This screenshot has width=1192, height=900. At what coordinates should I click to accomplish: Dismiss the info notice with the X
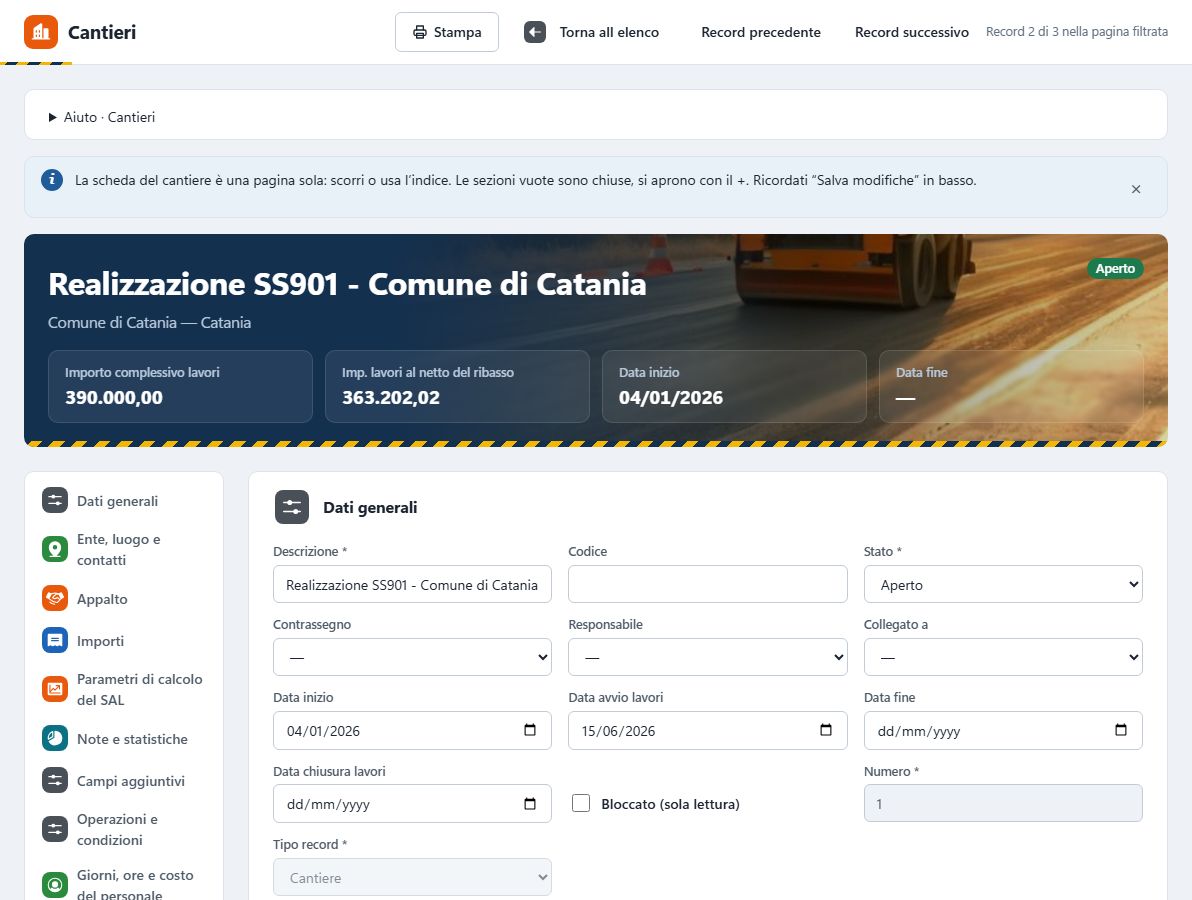(1136, 189)
